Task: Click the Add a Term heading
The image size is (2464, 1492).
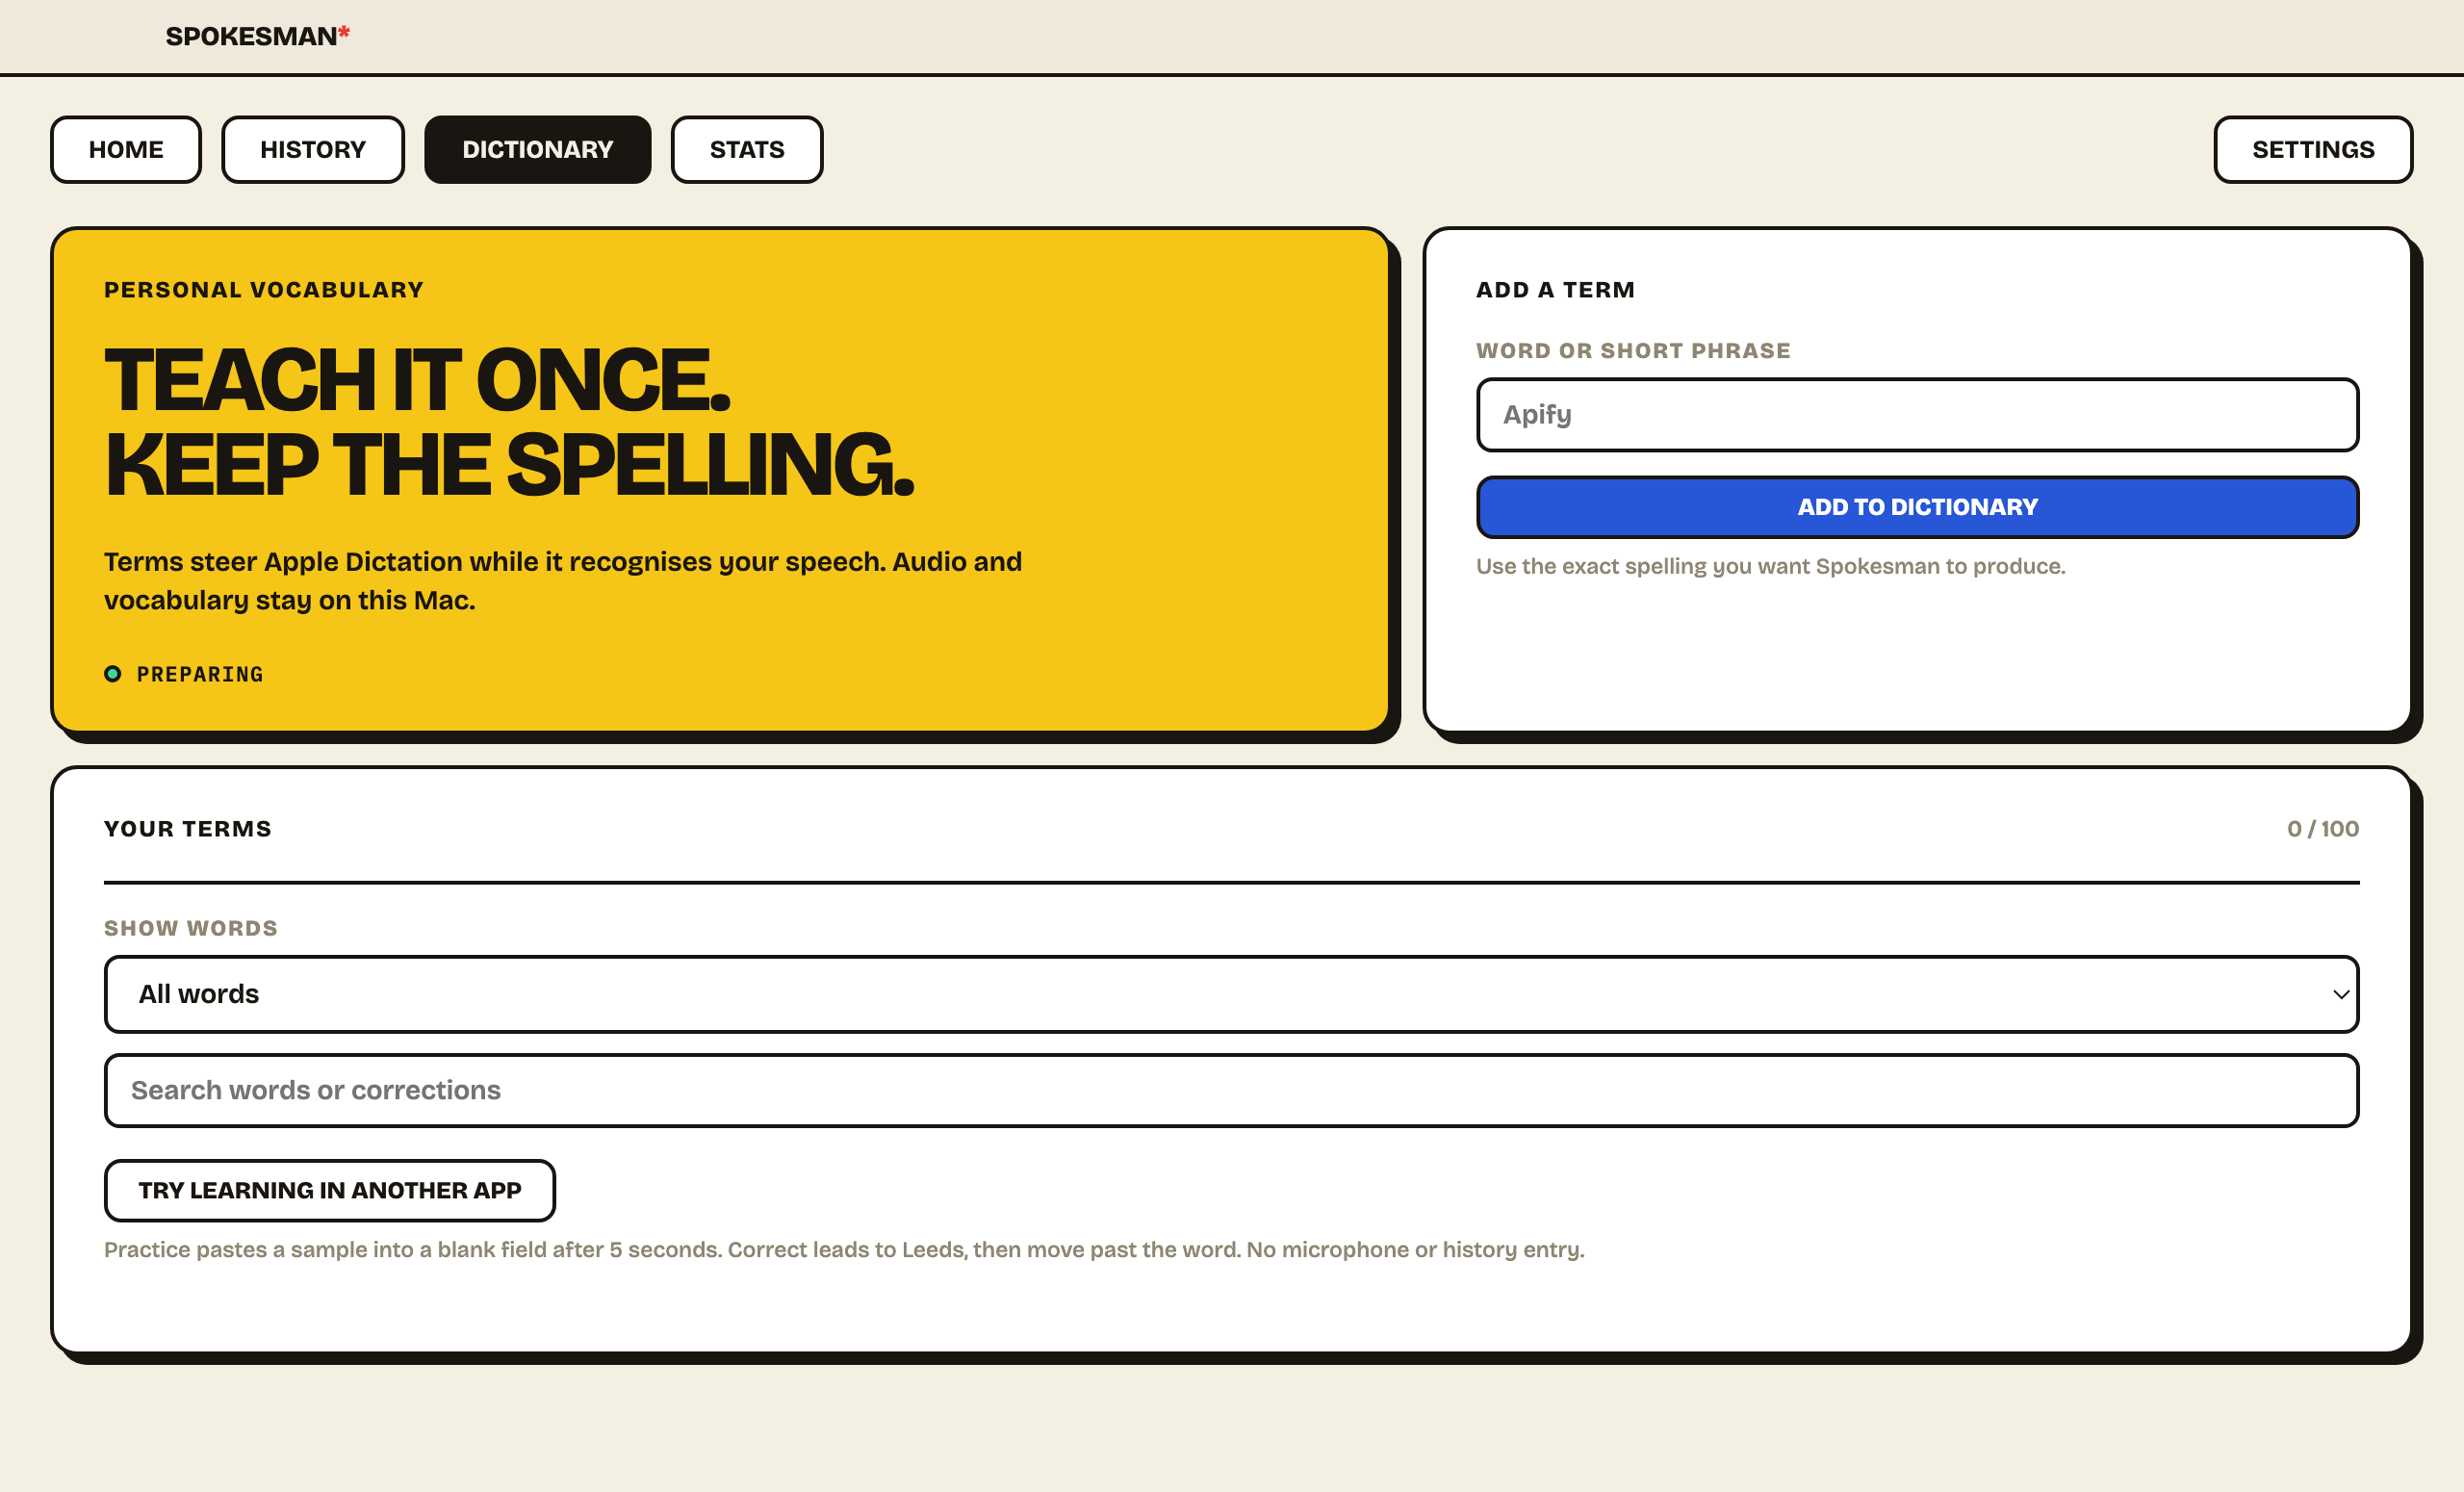Action: click(x=1555, y=290)
